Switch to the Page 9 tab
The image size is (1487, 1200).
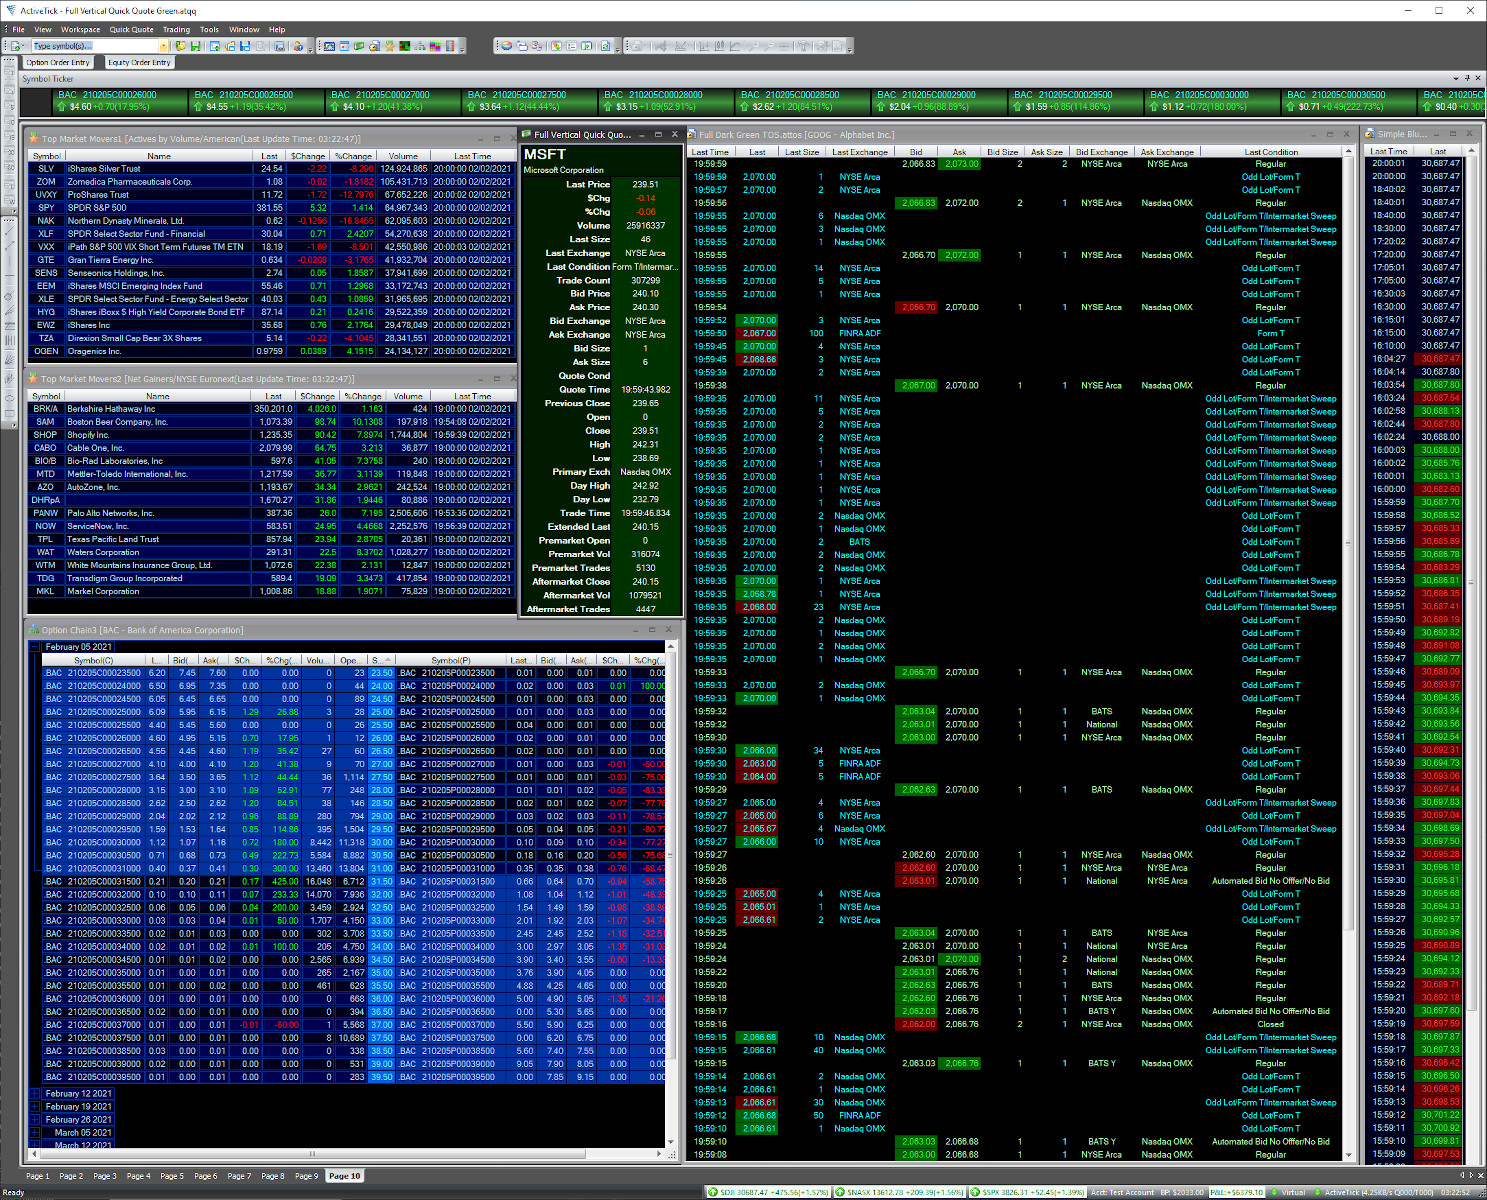(x=306, y=1176)
